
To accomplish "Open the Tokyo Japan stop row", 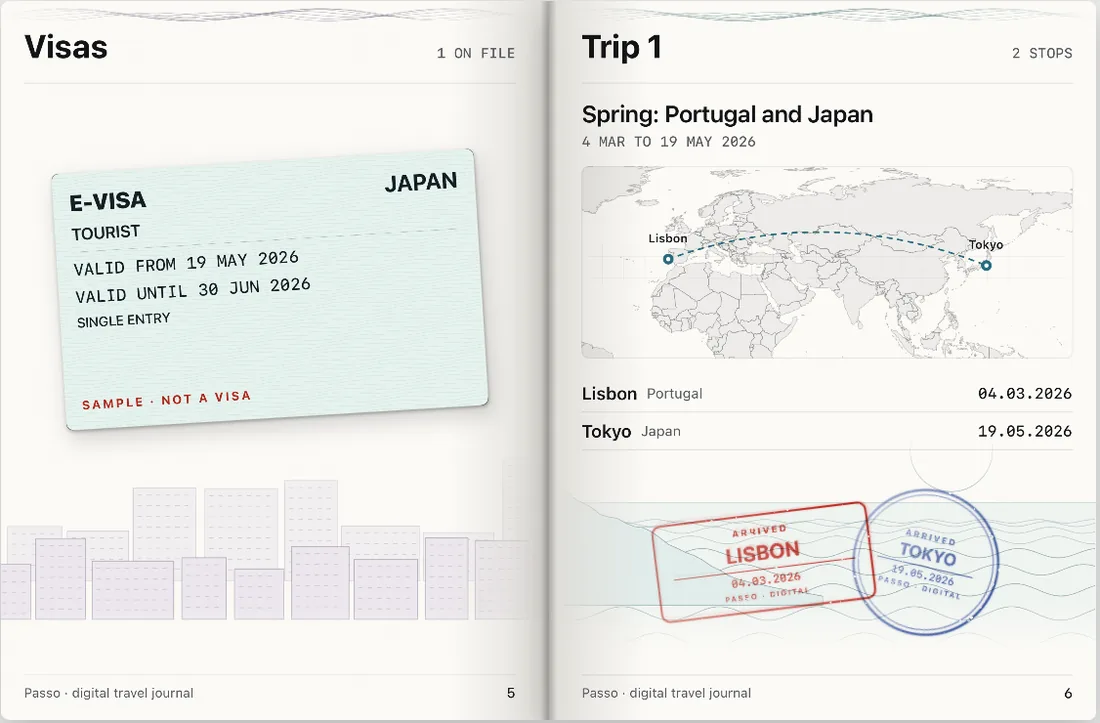I will coord(826,431).
